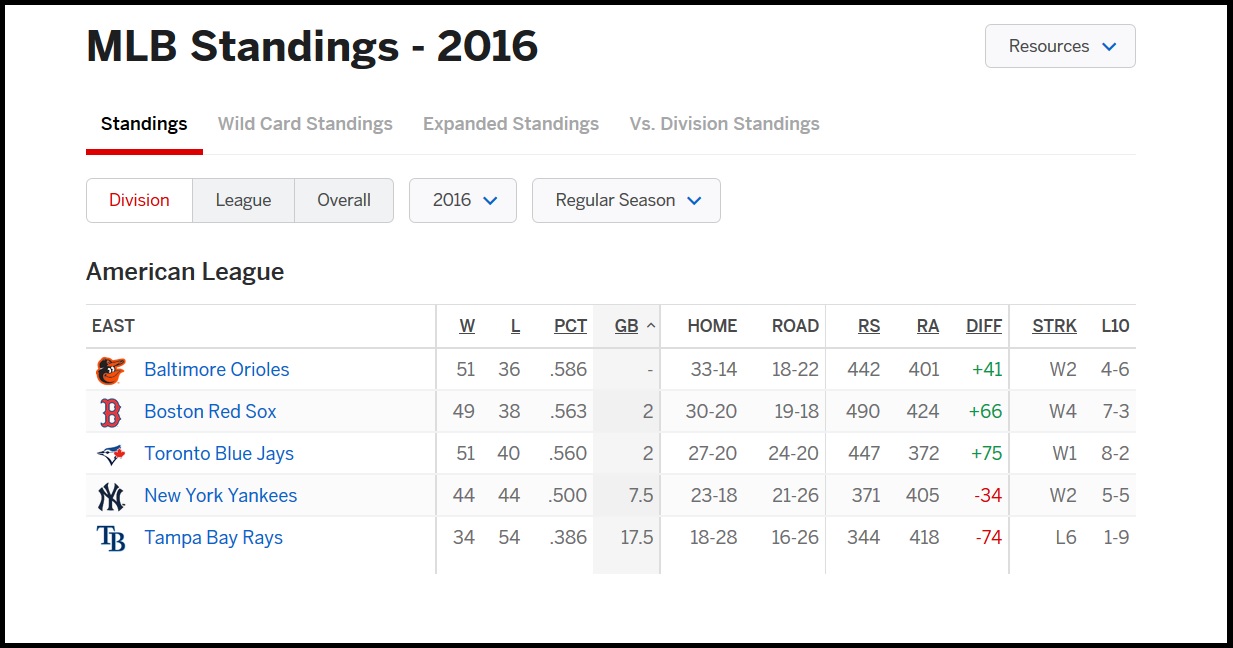1233x648 pixels.
Task: Open the 2016 season year dropdown
Action: [463, 200]
